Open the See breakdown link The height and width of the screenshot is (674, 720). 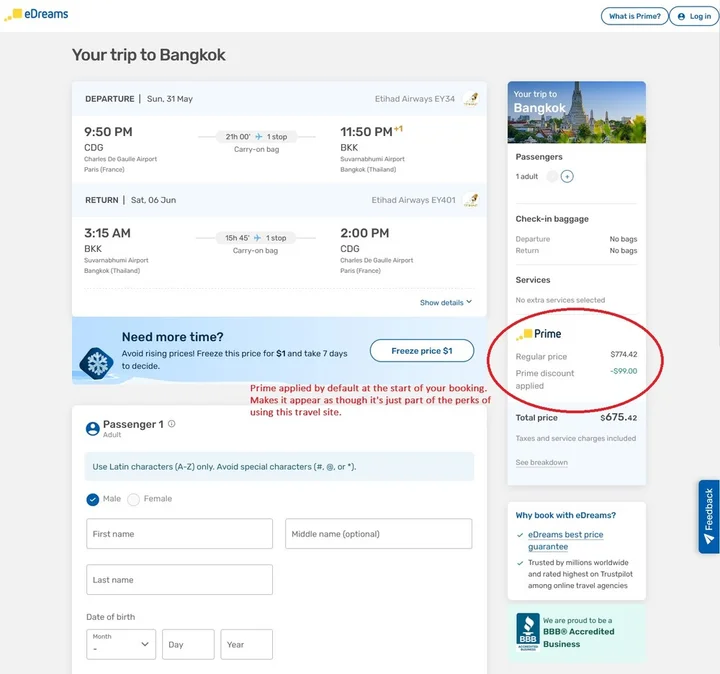coord(541,462)
